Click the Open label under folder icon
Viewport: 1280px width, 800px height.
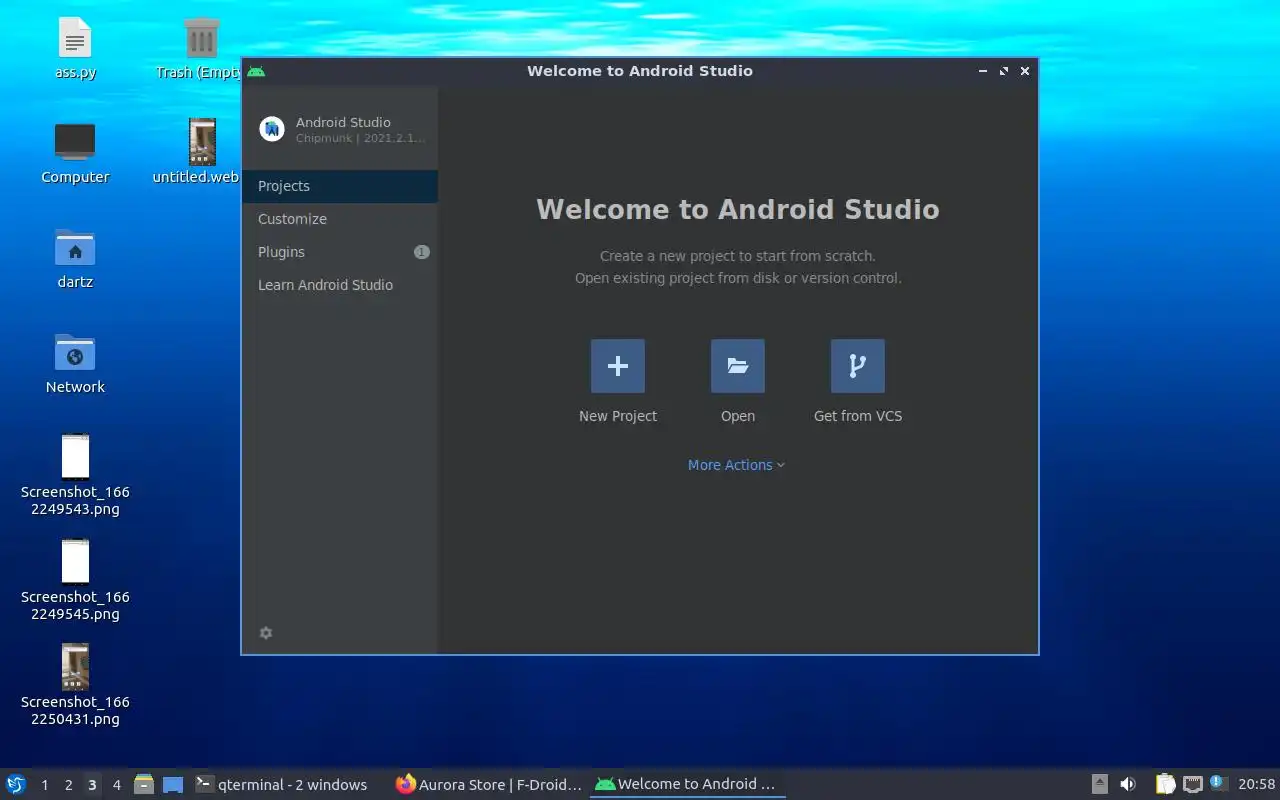[738, 416]
